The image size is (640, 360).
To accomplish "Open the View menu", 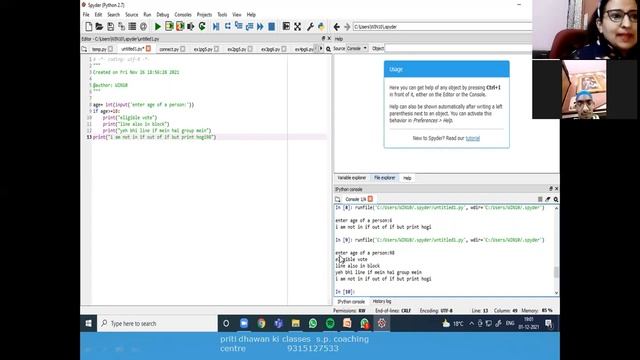I will click(237, 15).
